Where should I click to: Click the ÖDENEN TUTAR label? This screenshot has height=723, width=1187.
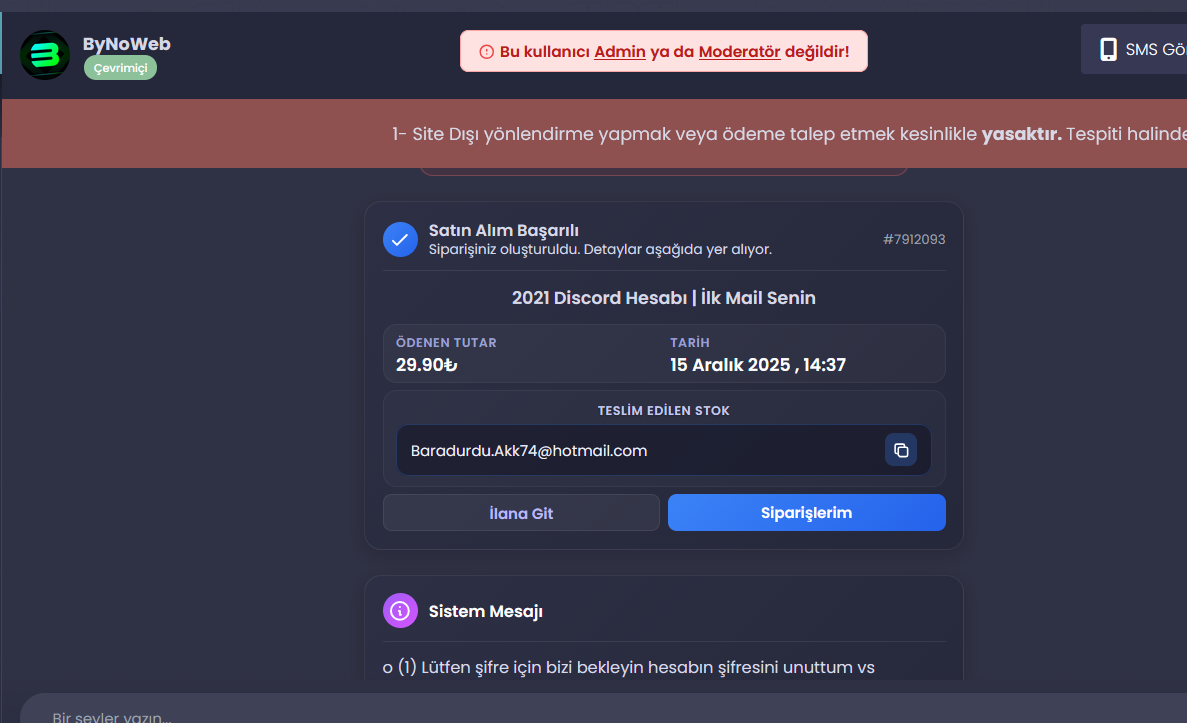pos(446,342)
